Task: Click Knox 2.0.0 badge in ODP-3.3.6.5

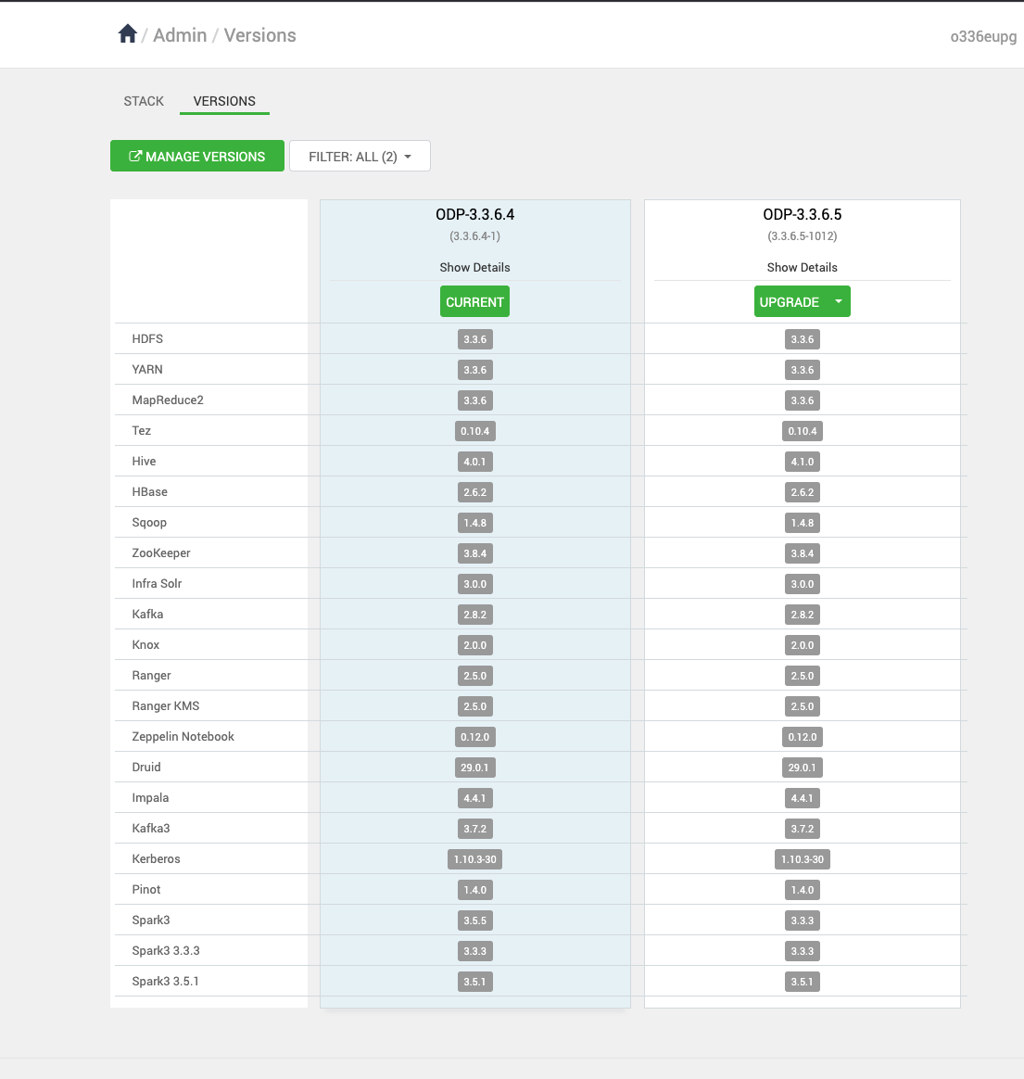Action: (x=802, y=645)
